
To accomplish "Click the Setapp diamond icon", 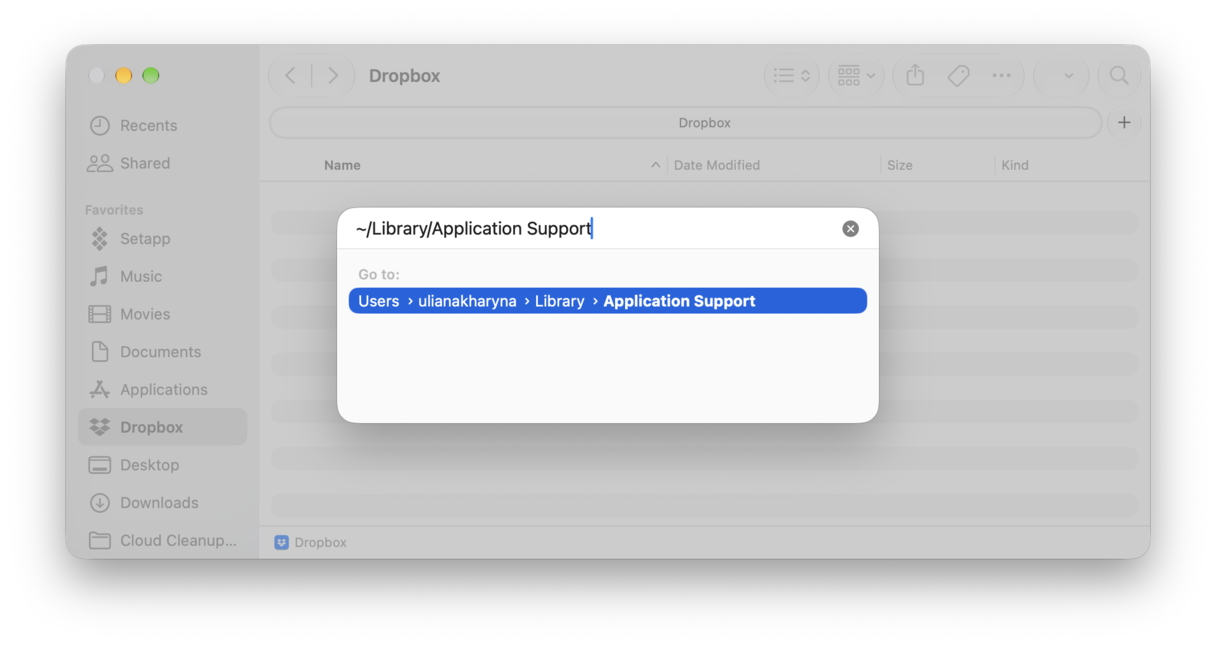I will pyautogui.click(x=100, y=239).
